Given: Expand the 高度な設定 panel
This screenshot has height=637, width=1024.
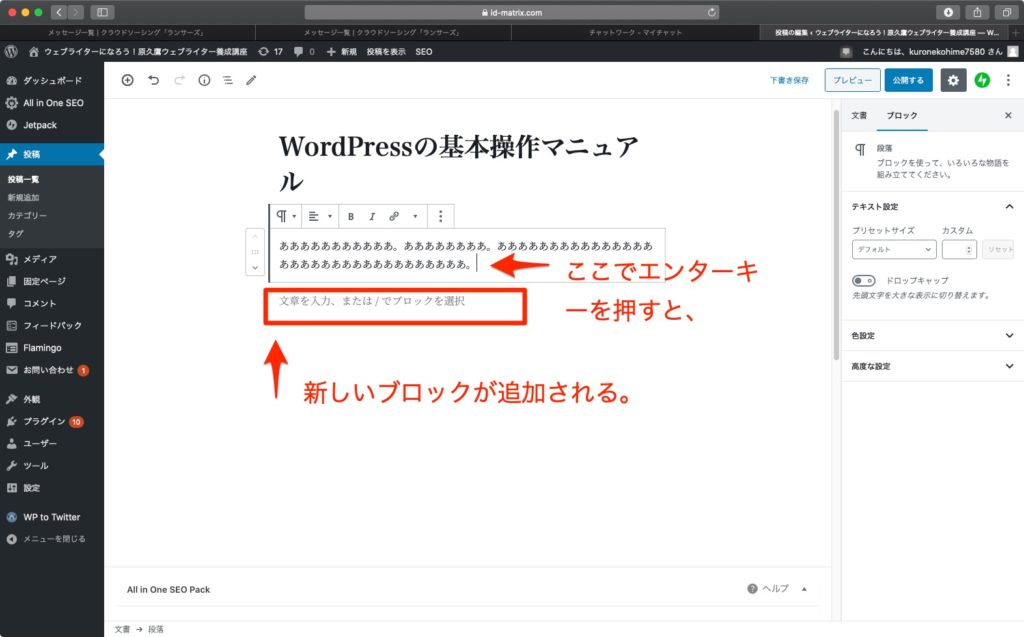Looking at the screenshot, I should (x=933, y=366).
